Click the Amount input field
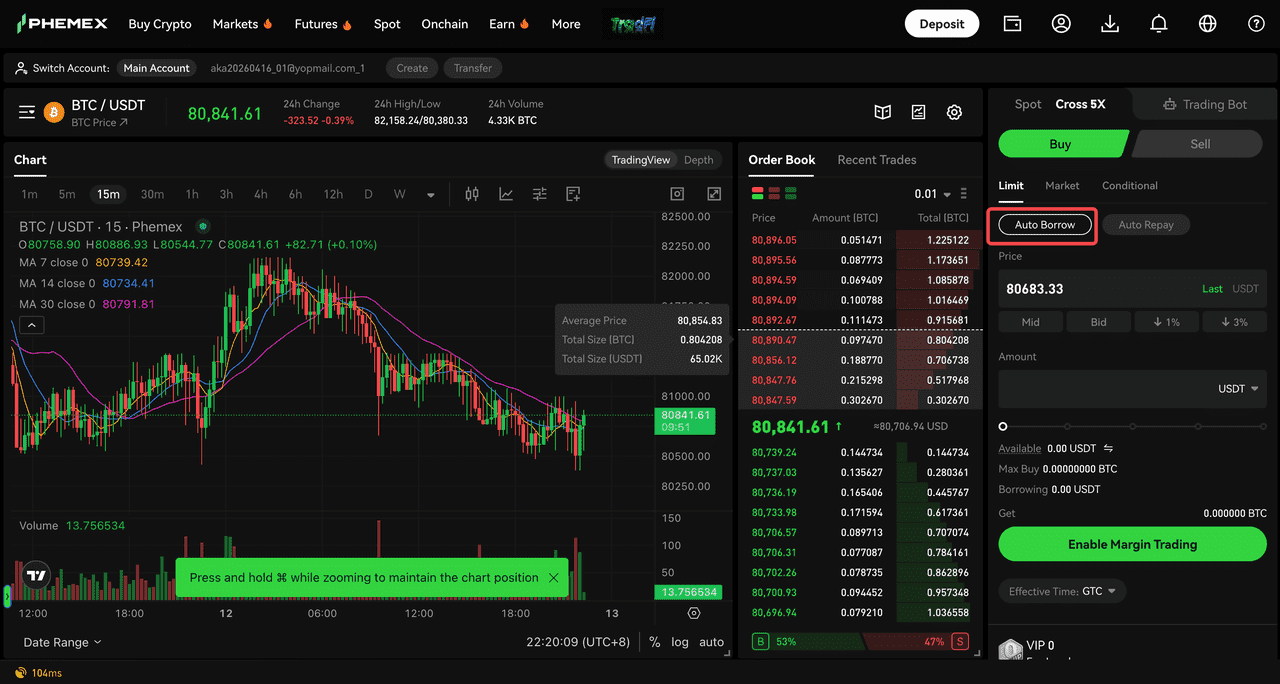Screen dimensions: 1280x684 (1132, 389)
